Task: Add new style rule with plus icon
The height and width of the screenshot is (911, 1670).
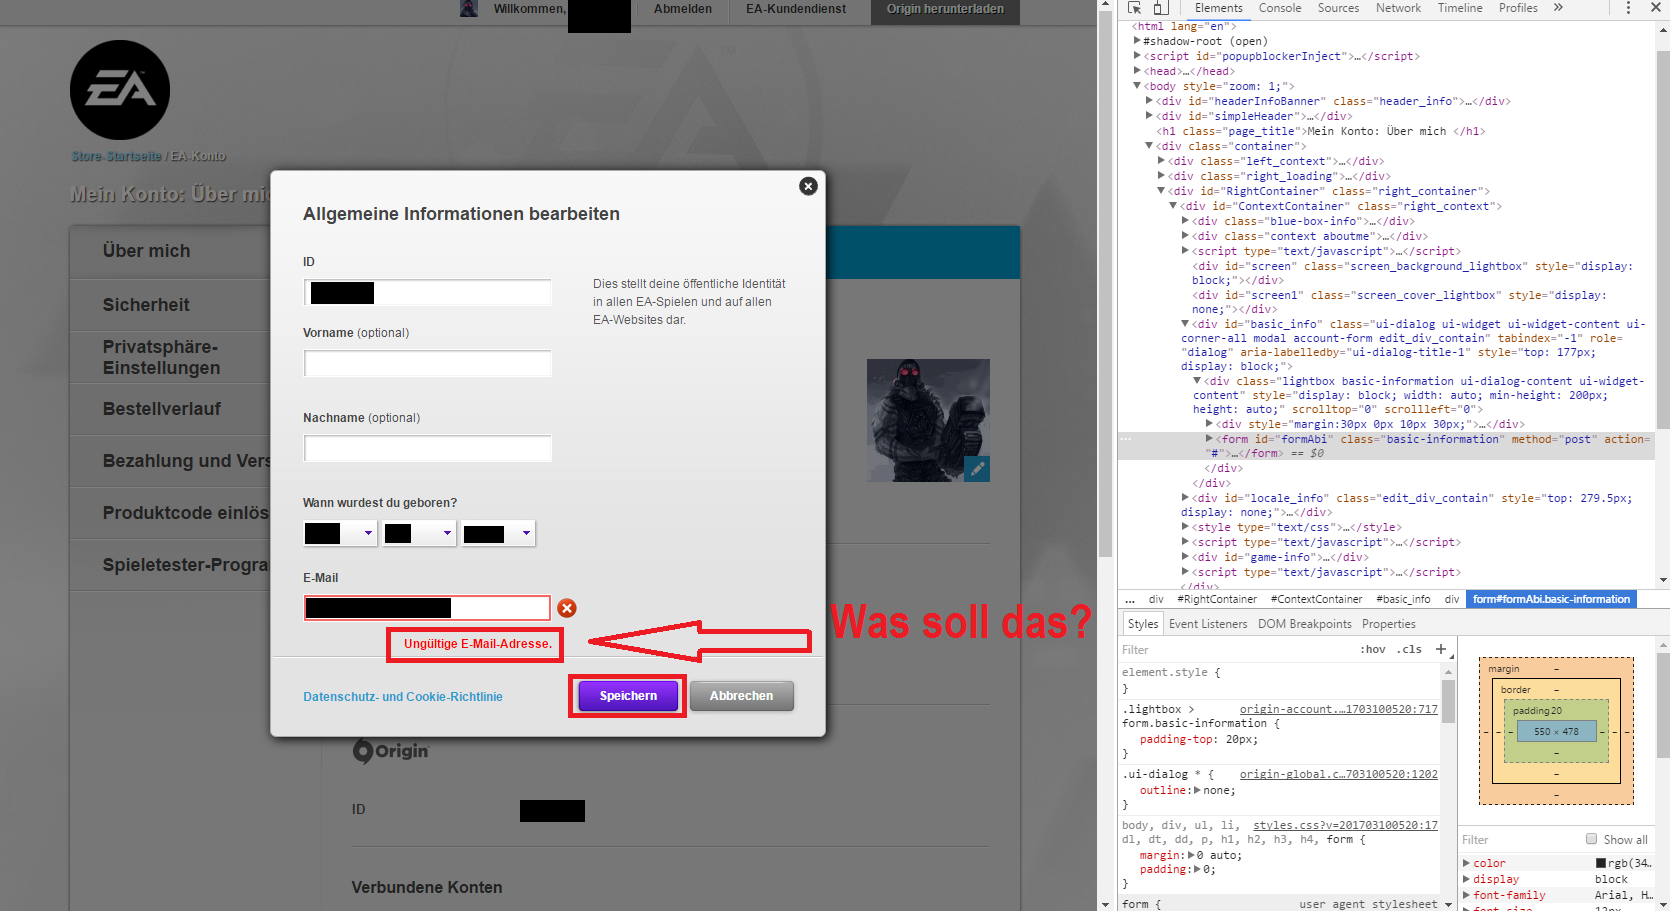Action: (x=1441, y=649)
